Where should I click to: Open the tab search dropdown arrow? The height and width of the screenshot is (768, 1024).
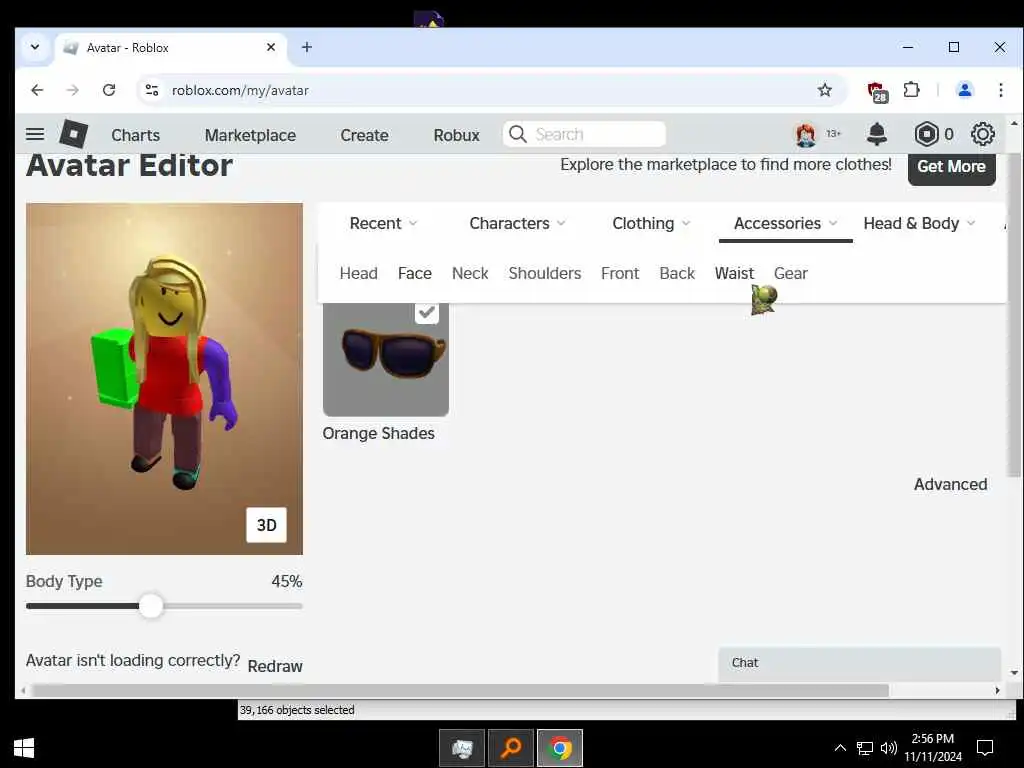(x=35, y=47)
